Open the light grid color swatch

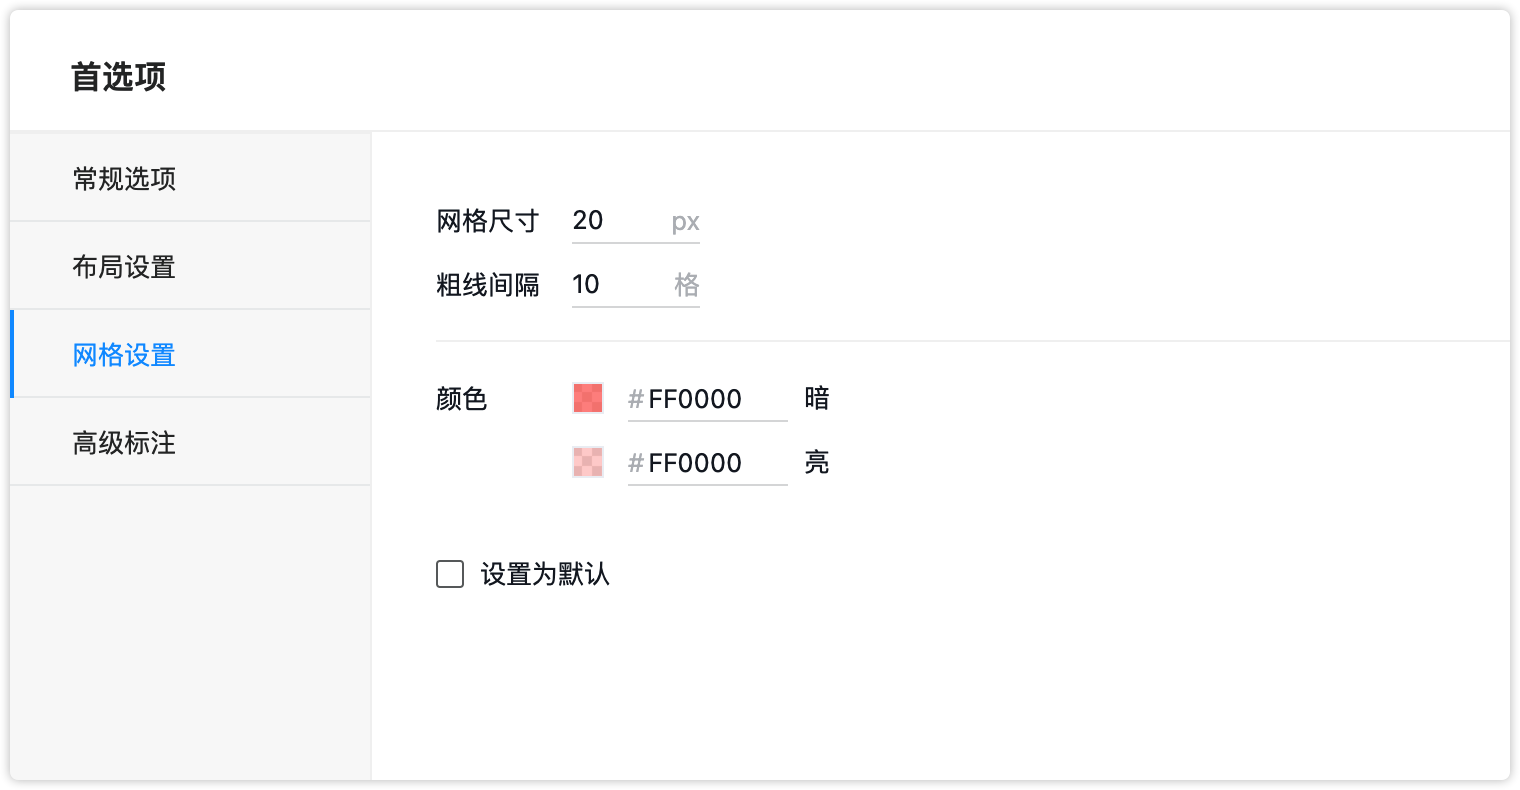(588, 462)
